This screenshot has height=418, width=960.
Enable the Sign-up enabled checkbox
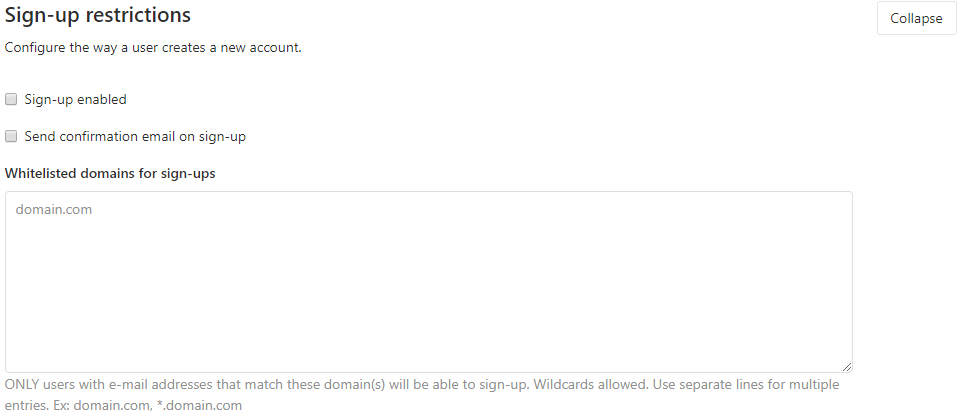point(11,99)
